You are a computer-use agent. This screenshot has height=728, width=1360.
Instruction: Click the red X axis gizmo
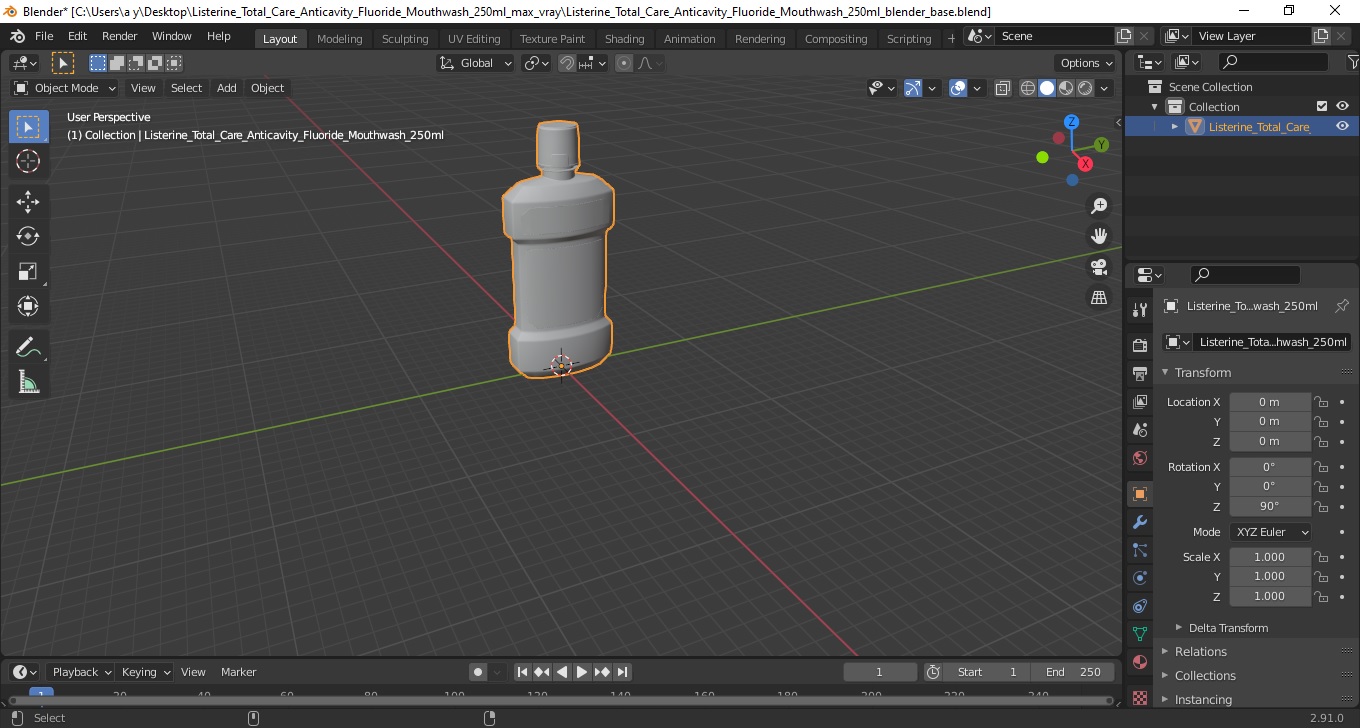pyautogui.click(x=1085, y=164)
